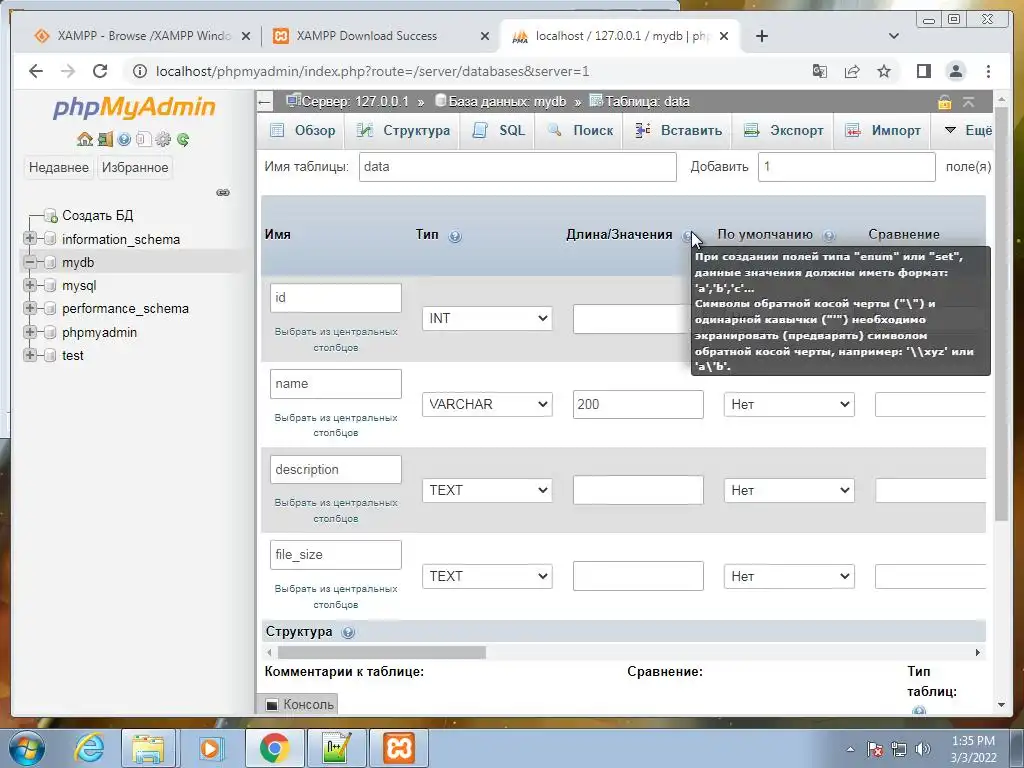Collapse page header with double-chevron icon
1024x768 pixels.
click(968, 103)
